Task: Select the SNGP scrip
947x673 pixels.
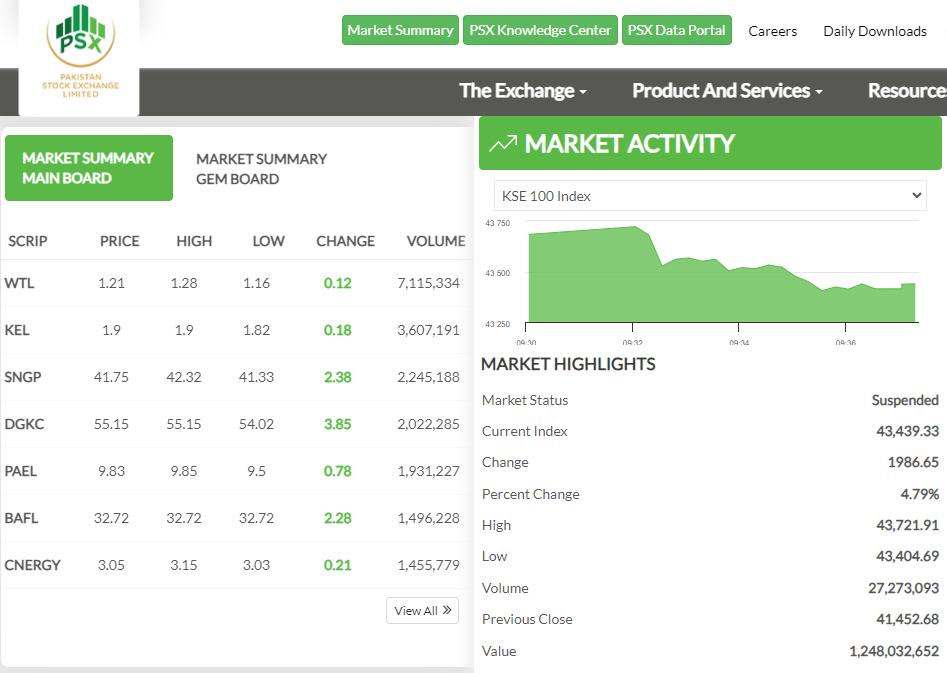Action: point(23,377)
